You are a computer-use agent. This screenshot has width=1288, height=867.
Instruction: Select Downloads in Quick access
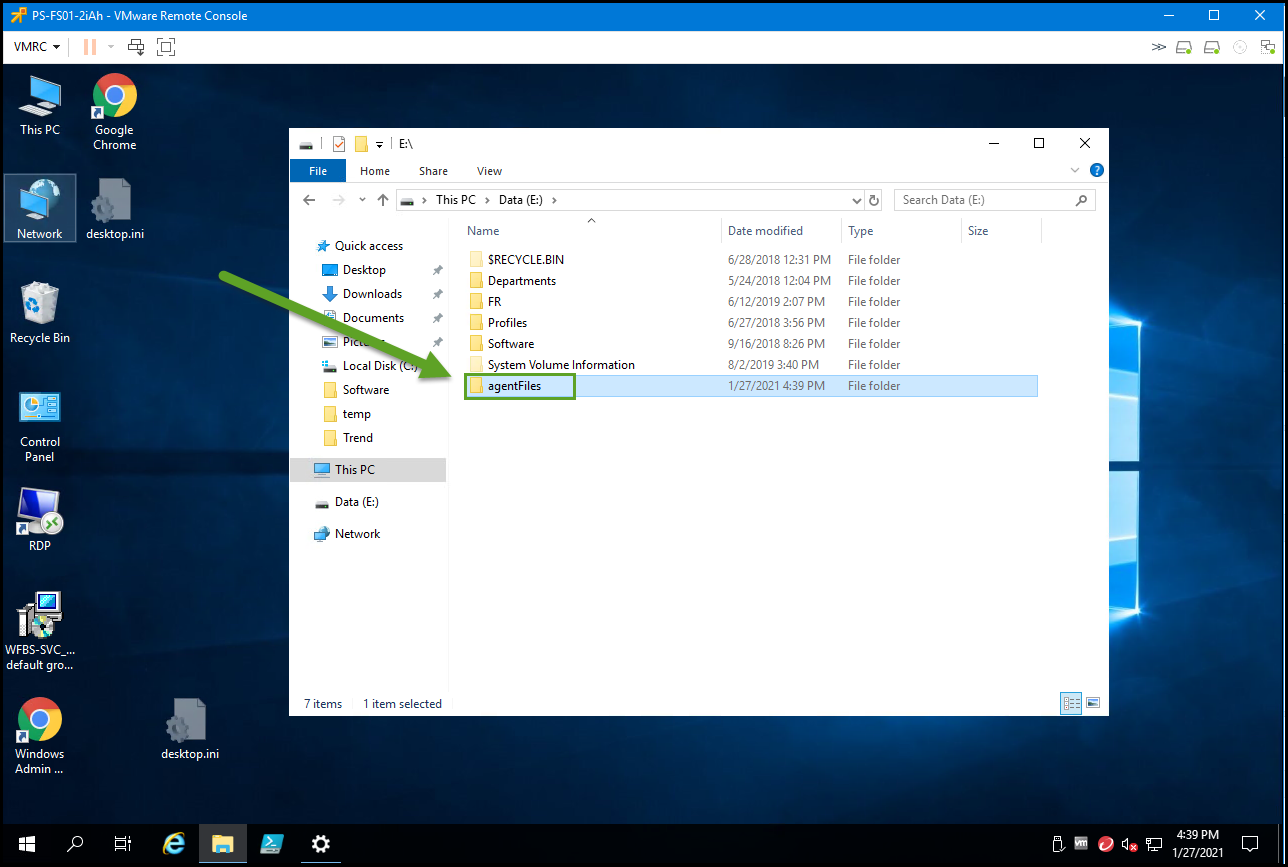point(372,294)
